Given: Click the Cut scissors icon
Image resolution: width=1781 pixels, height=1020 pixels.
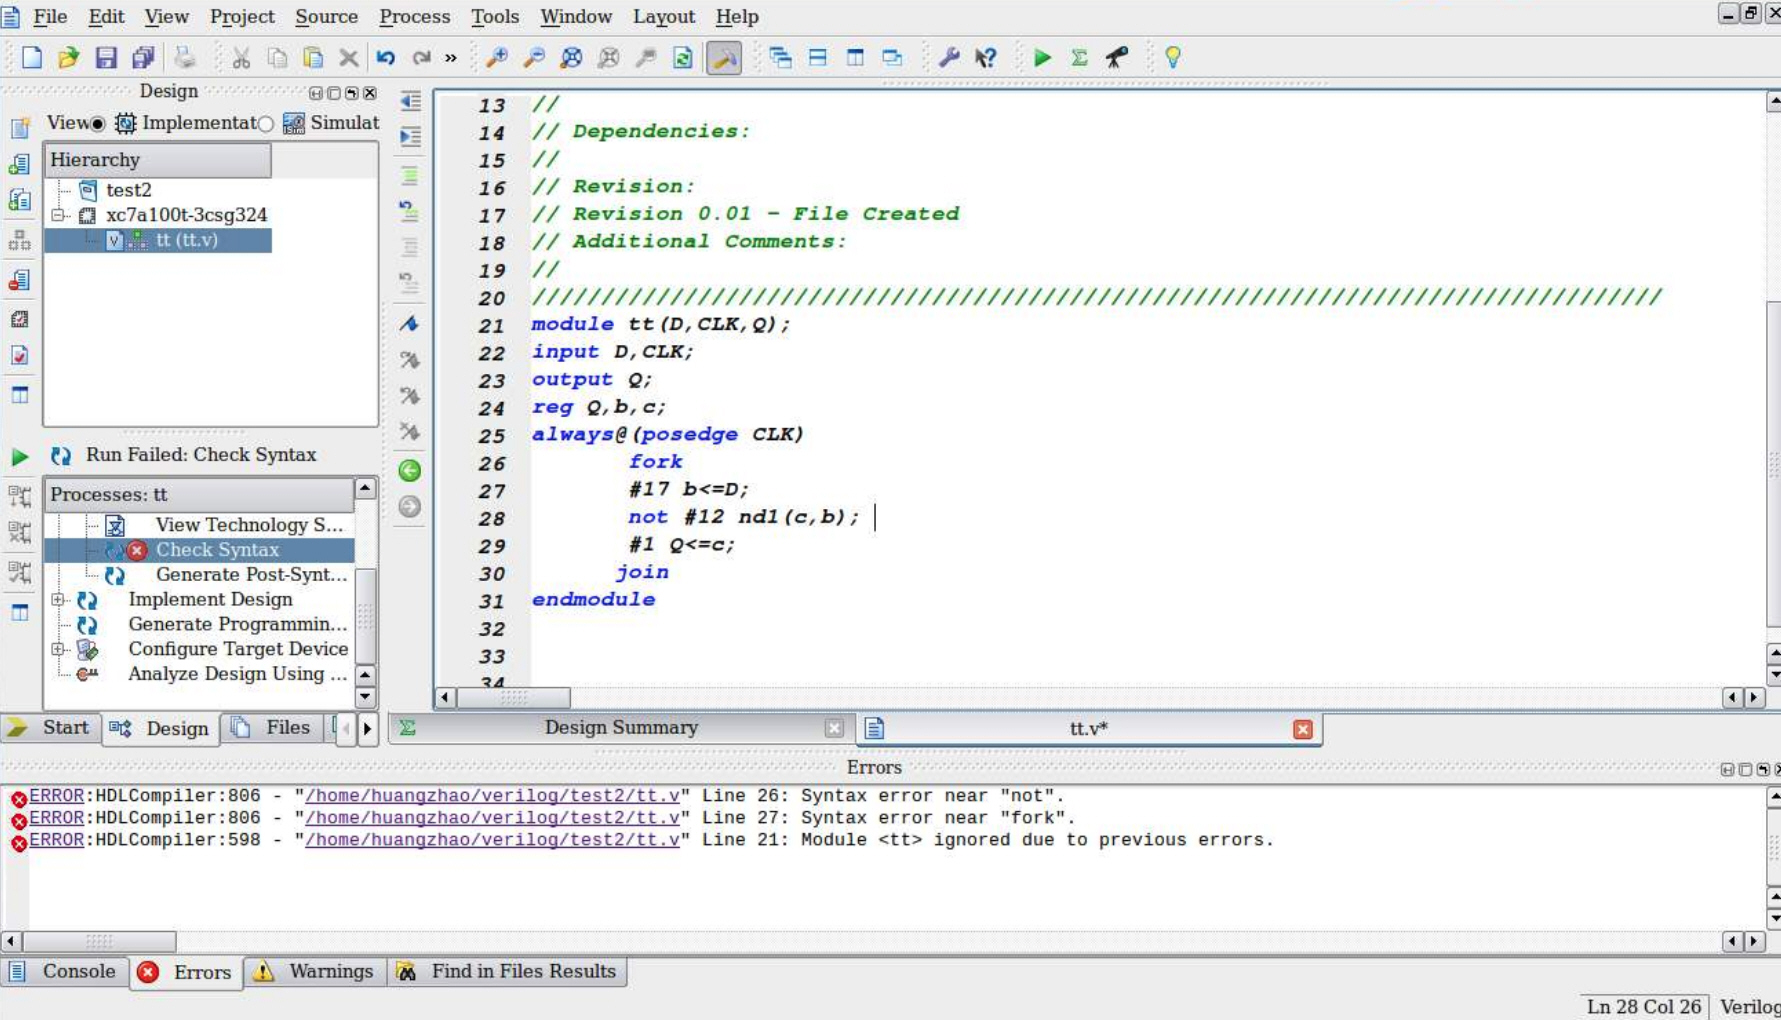Looking at the screenshot, I should (x=241, y=58).
